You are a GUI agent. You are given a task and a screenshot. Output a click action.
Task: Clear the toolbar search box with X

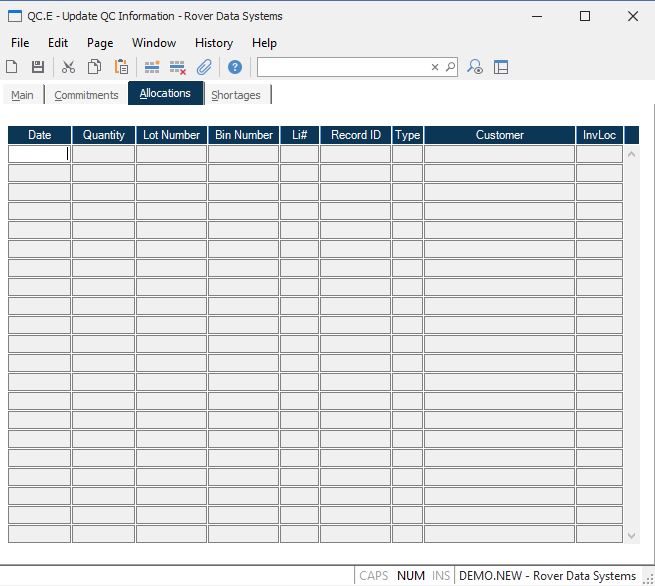tap(435, 67)
